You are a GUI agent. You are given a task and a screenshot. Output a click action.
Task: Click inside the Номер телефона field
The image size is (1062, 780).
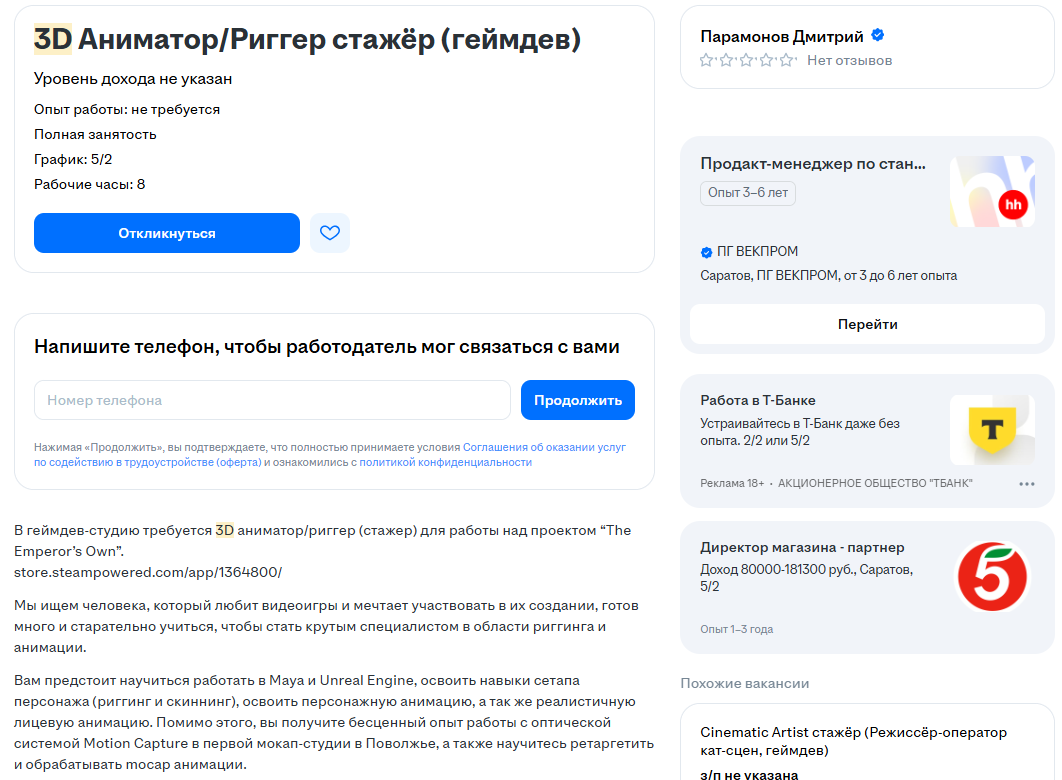tap(270, 399)
